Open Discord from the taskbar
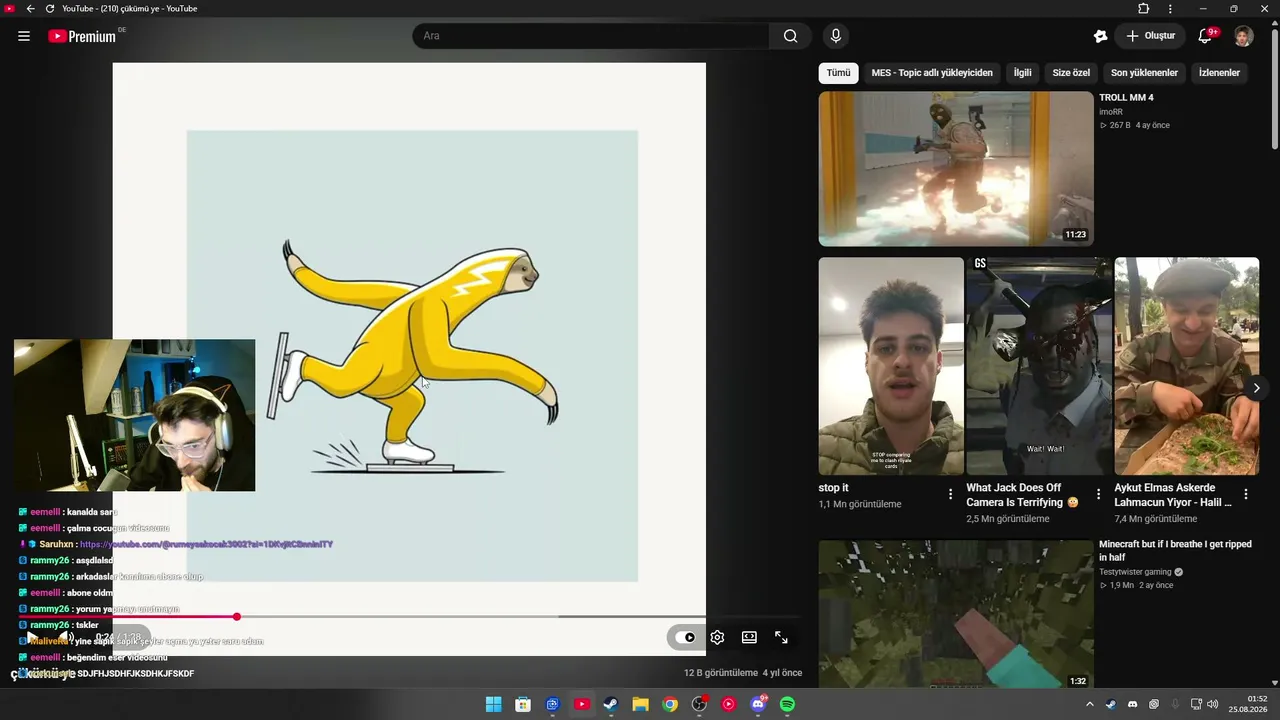The image size is (1280, 720). [x=758, y=704]
